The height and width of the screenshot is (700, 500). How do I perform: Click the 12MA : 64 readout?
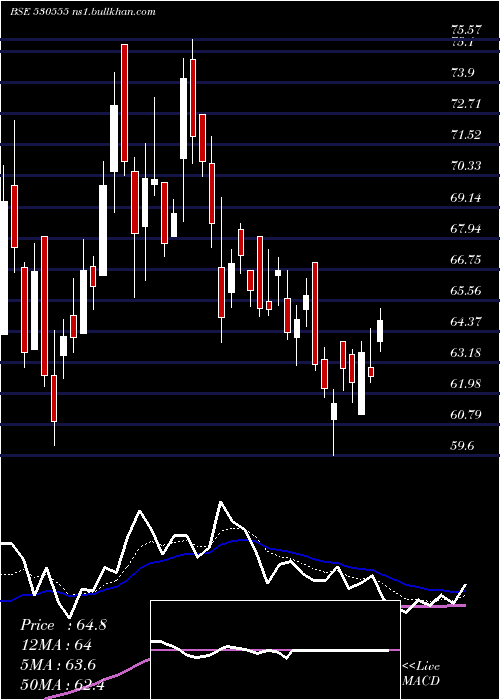pos(56,645)
